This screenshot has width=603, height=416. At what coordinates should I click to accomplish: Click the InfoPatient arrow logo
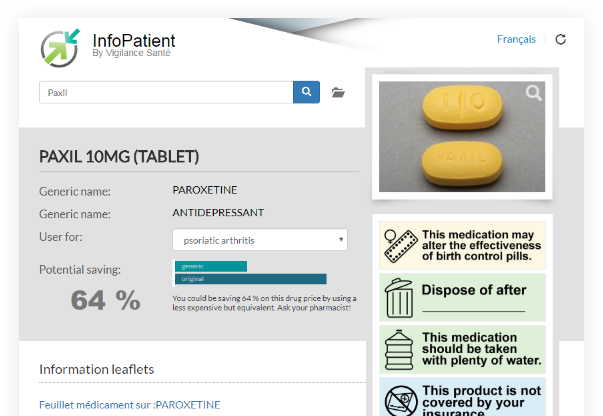click(60, 48)
